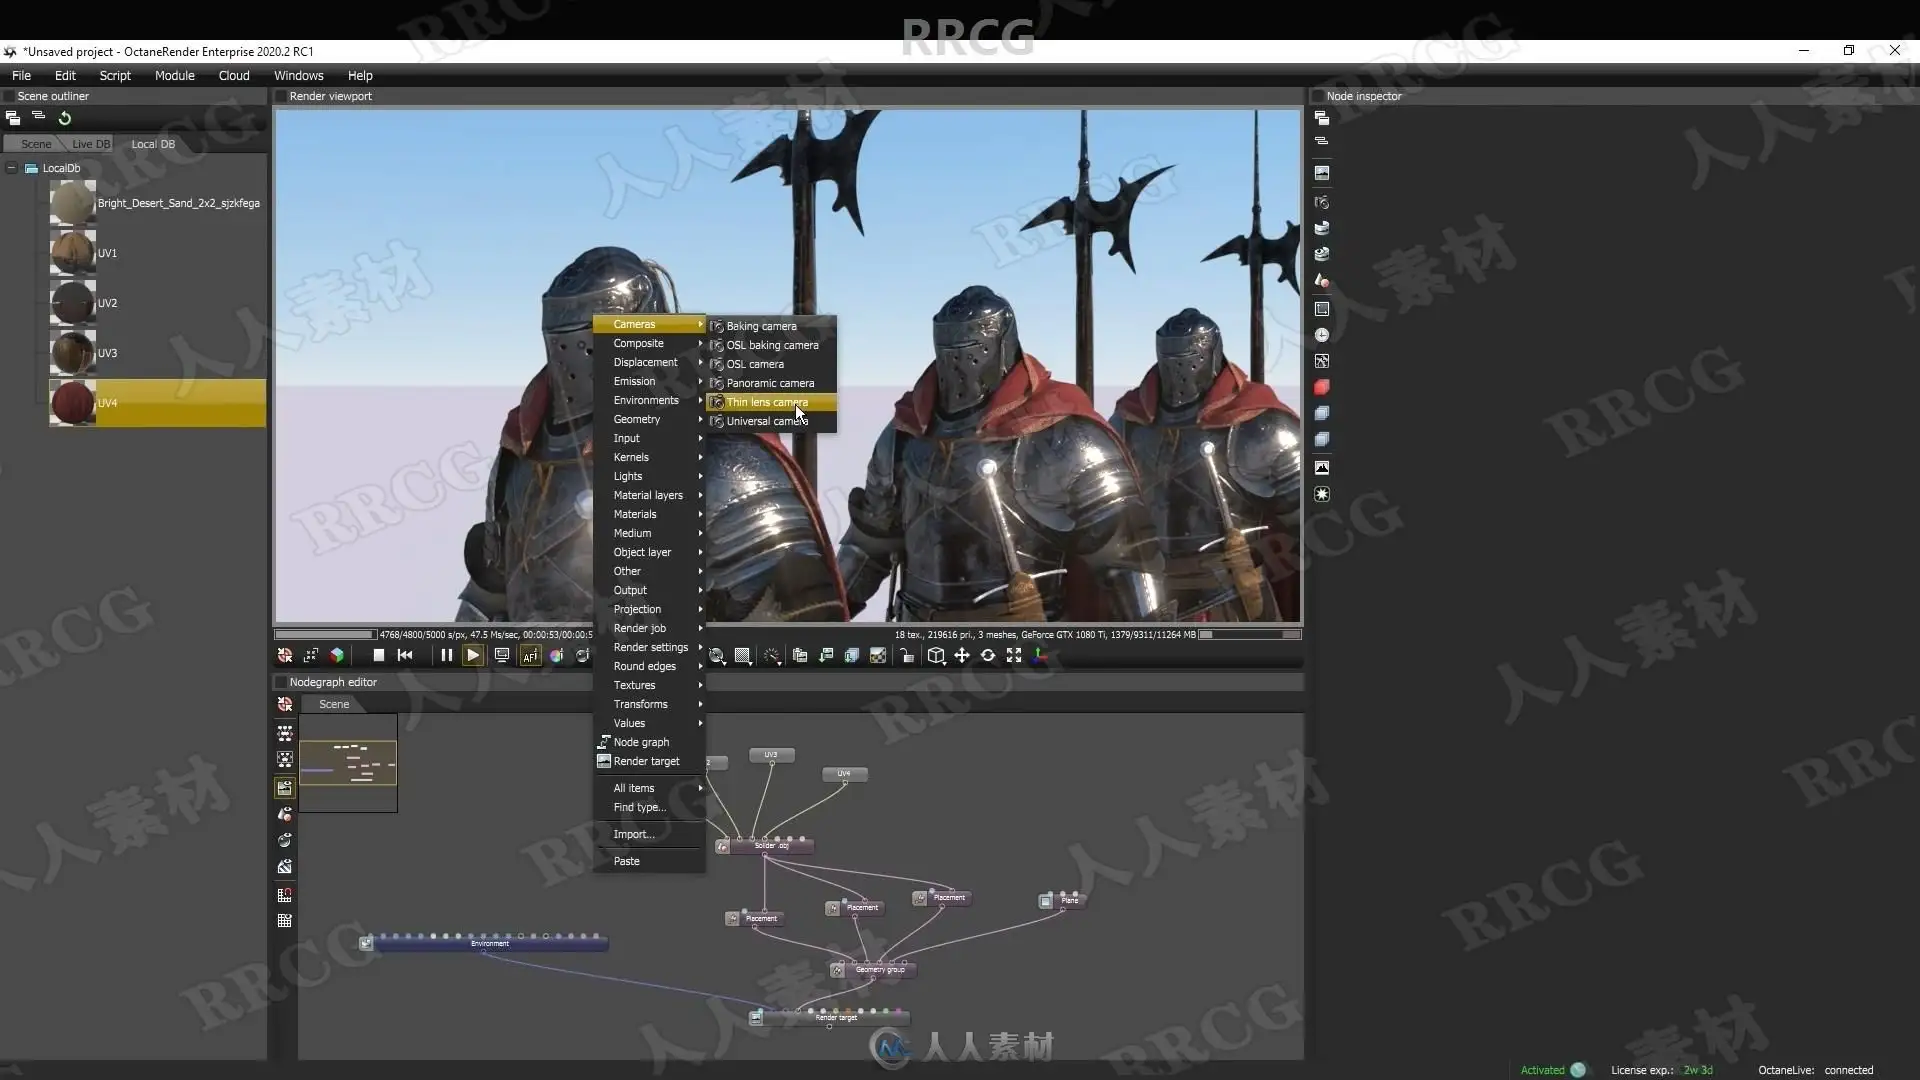Click the render progress bar

coord(325,634)
